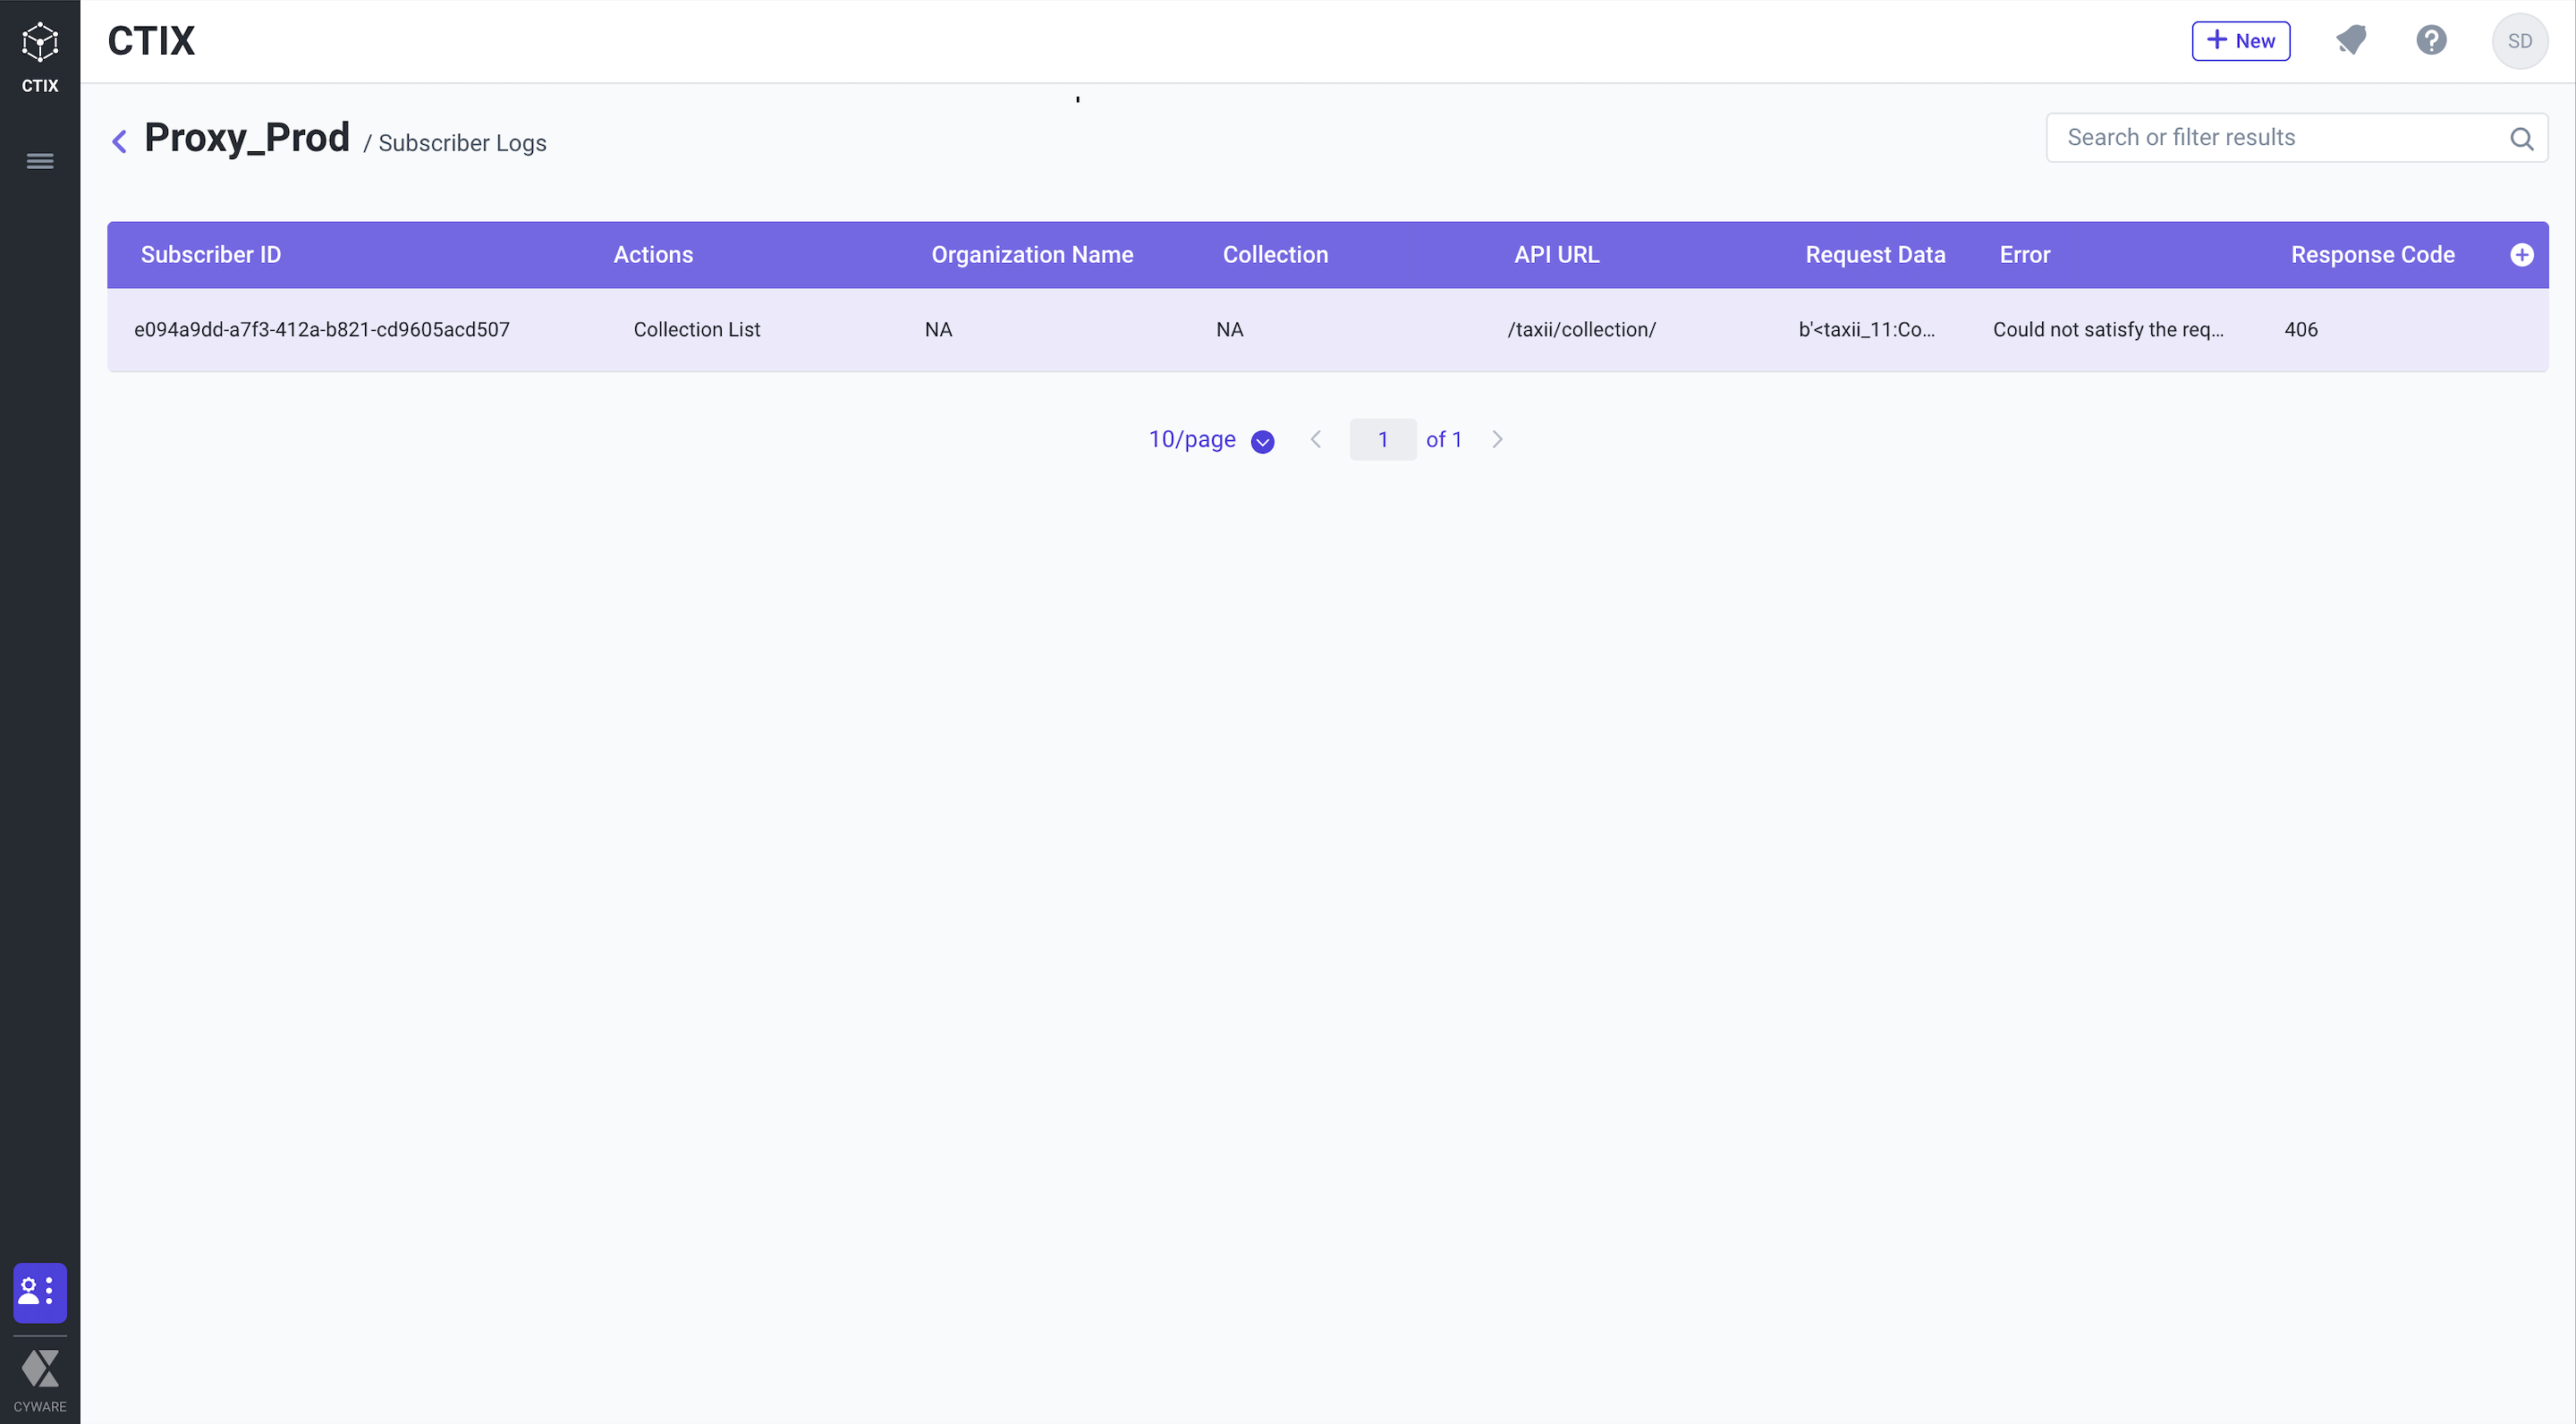Image resolution: width=2576 pixels, height=1424 pixels.
Task: Open the notifications bell icon
Action: tap(2351, 38)
